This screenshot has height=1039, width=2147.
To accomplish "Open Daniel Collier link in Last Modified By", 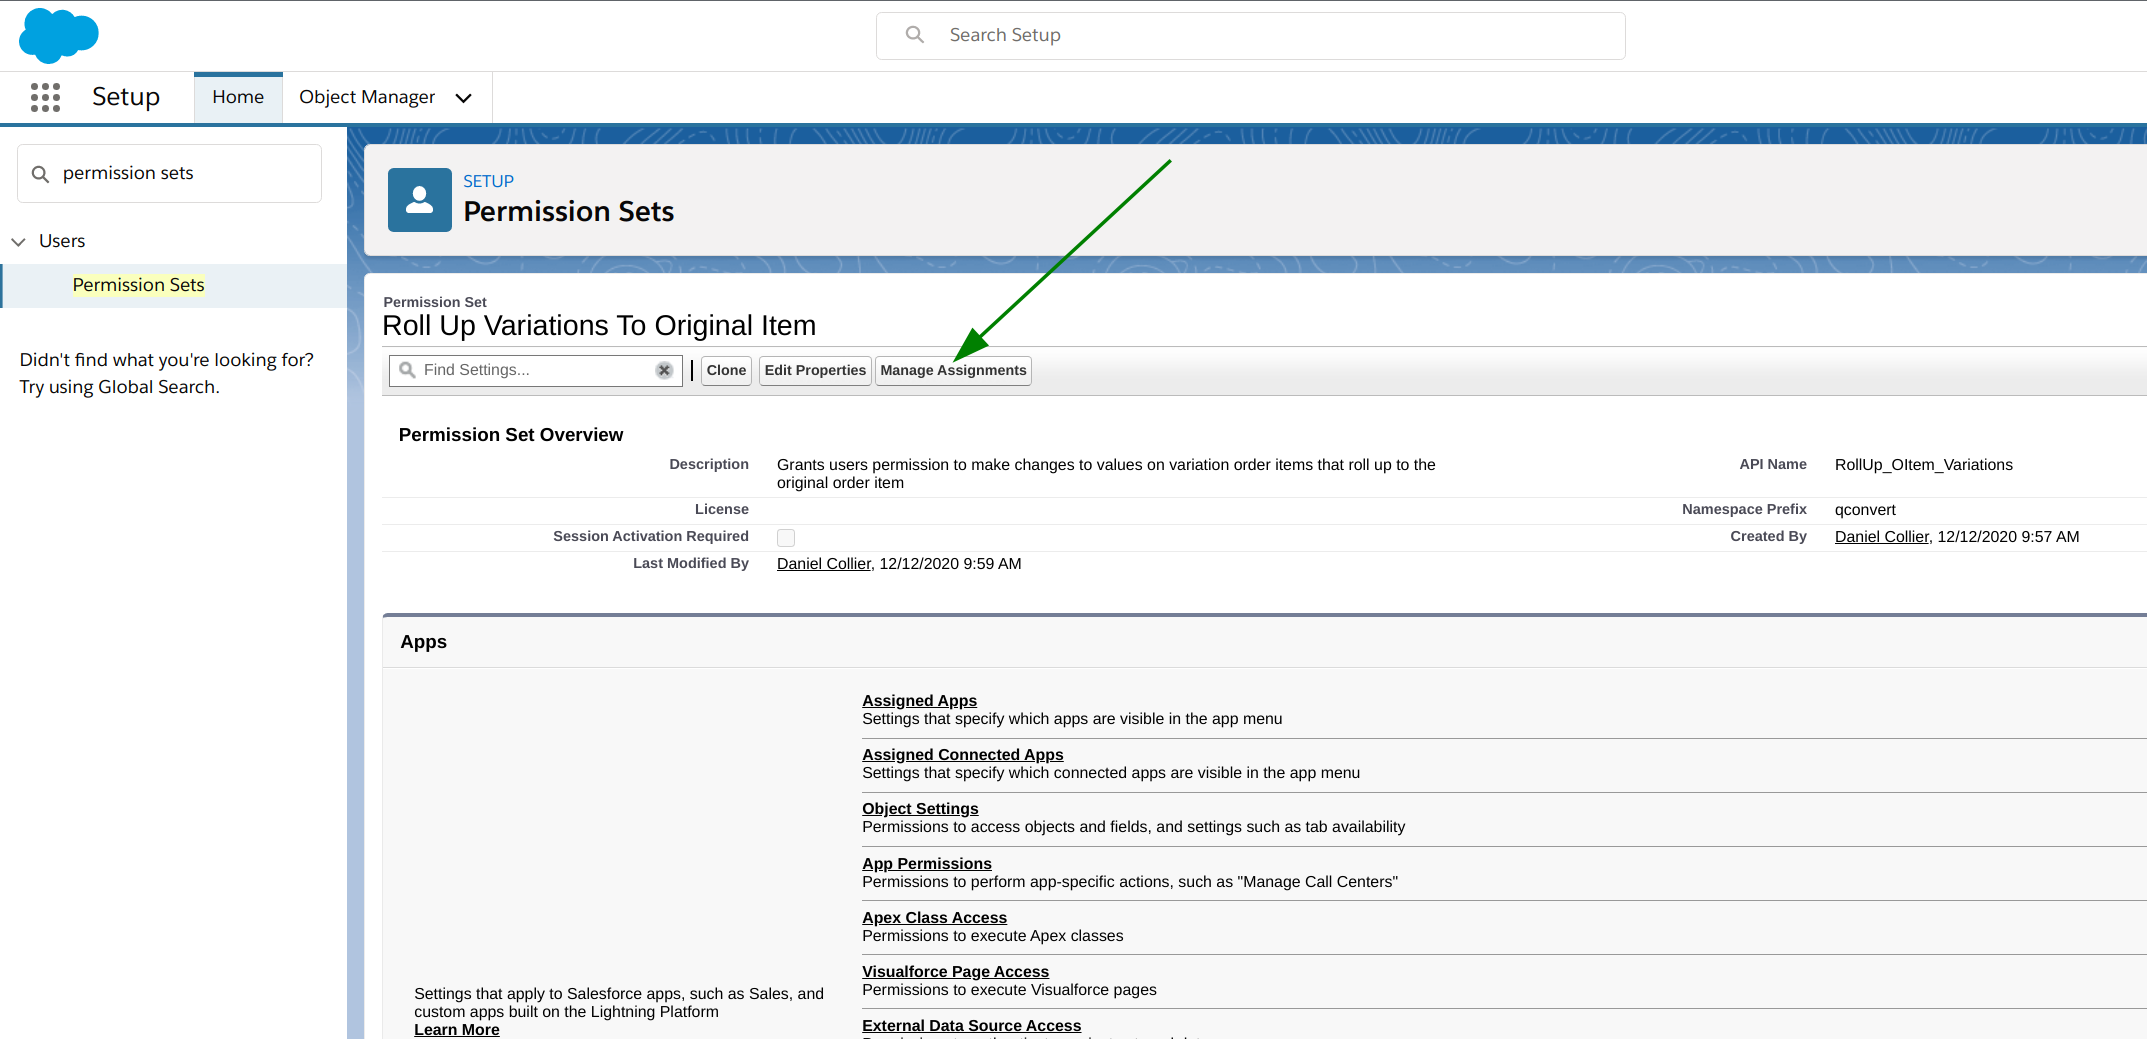I will click(823, 564).
